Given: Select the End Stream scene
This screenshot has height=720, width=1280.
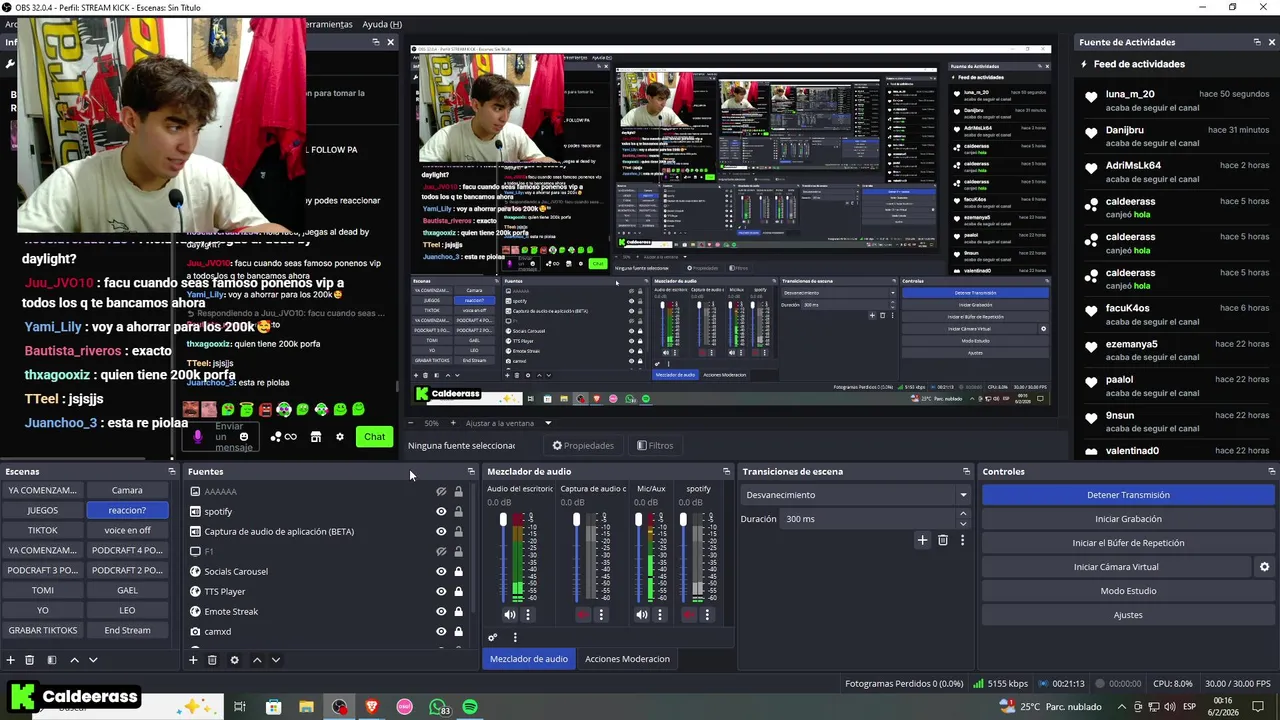Looking at the screenshot, I should point(127,630).
